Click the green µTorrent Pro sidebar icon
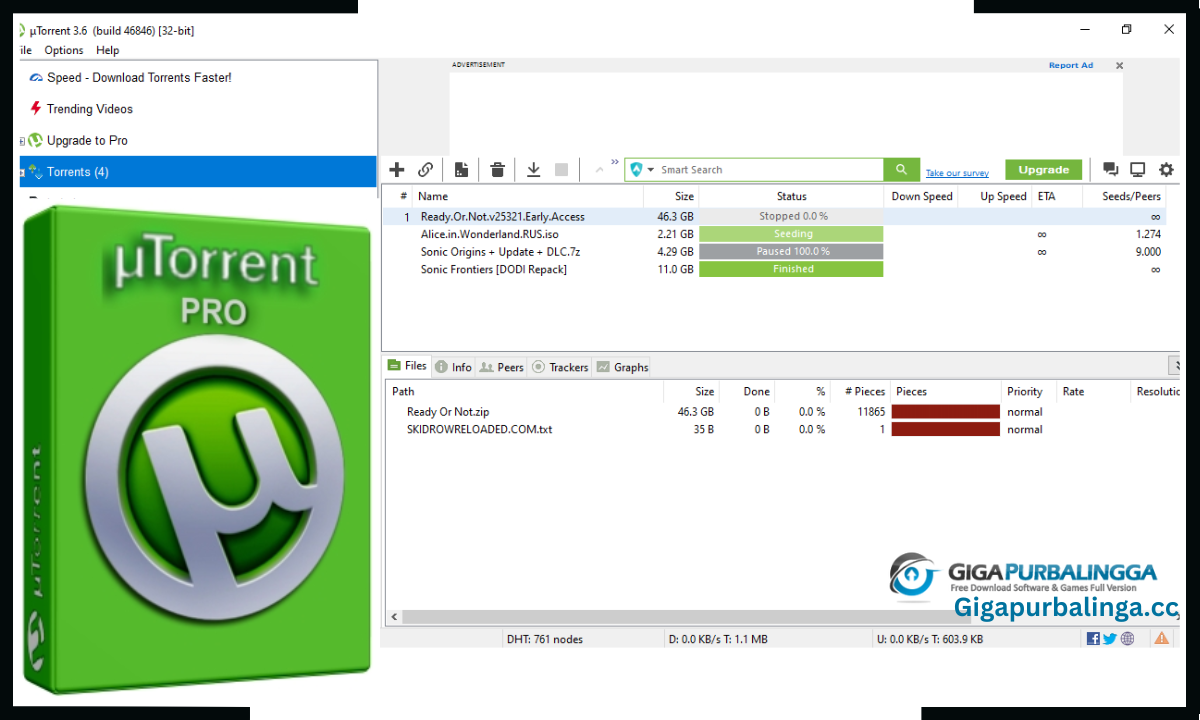The height and width of the screenshot is (720, 1200). 35,141
